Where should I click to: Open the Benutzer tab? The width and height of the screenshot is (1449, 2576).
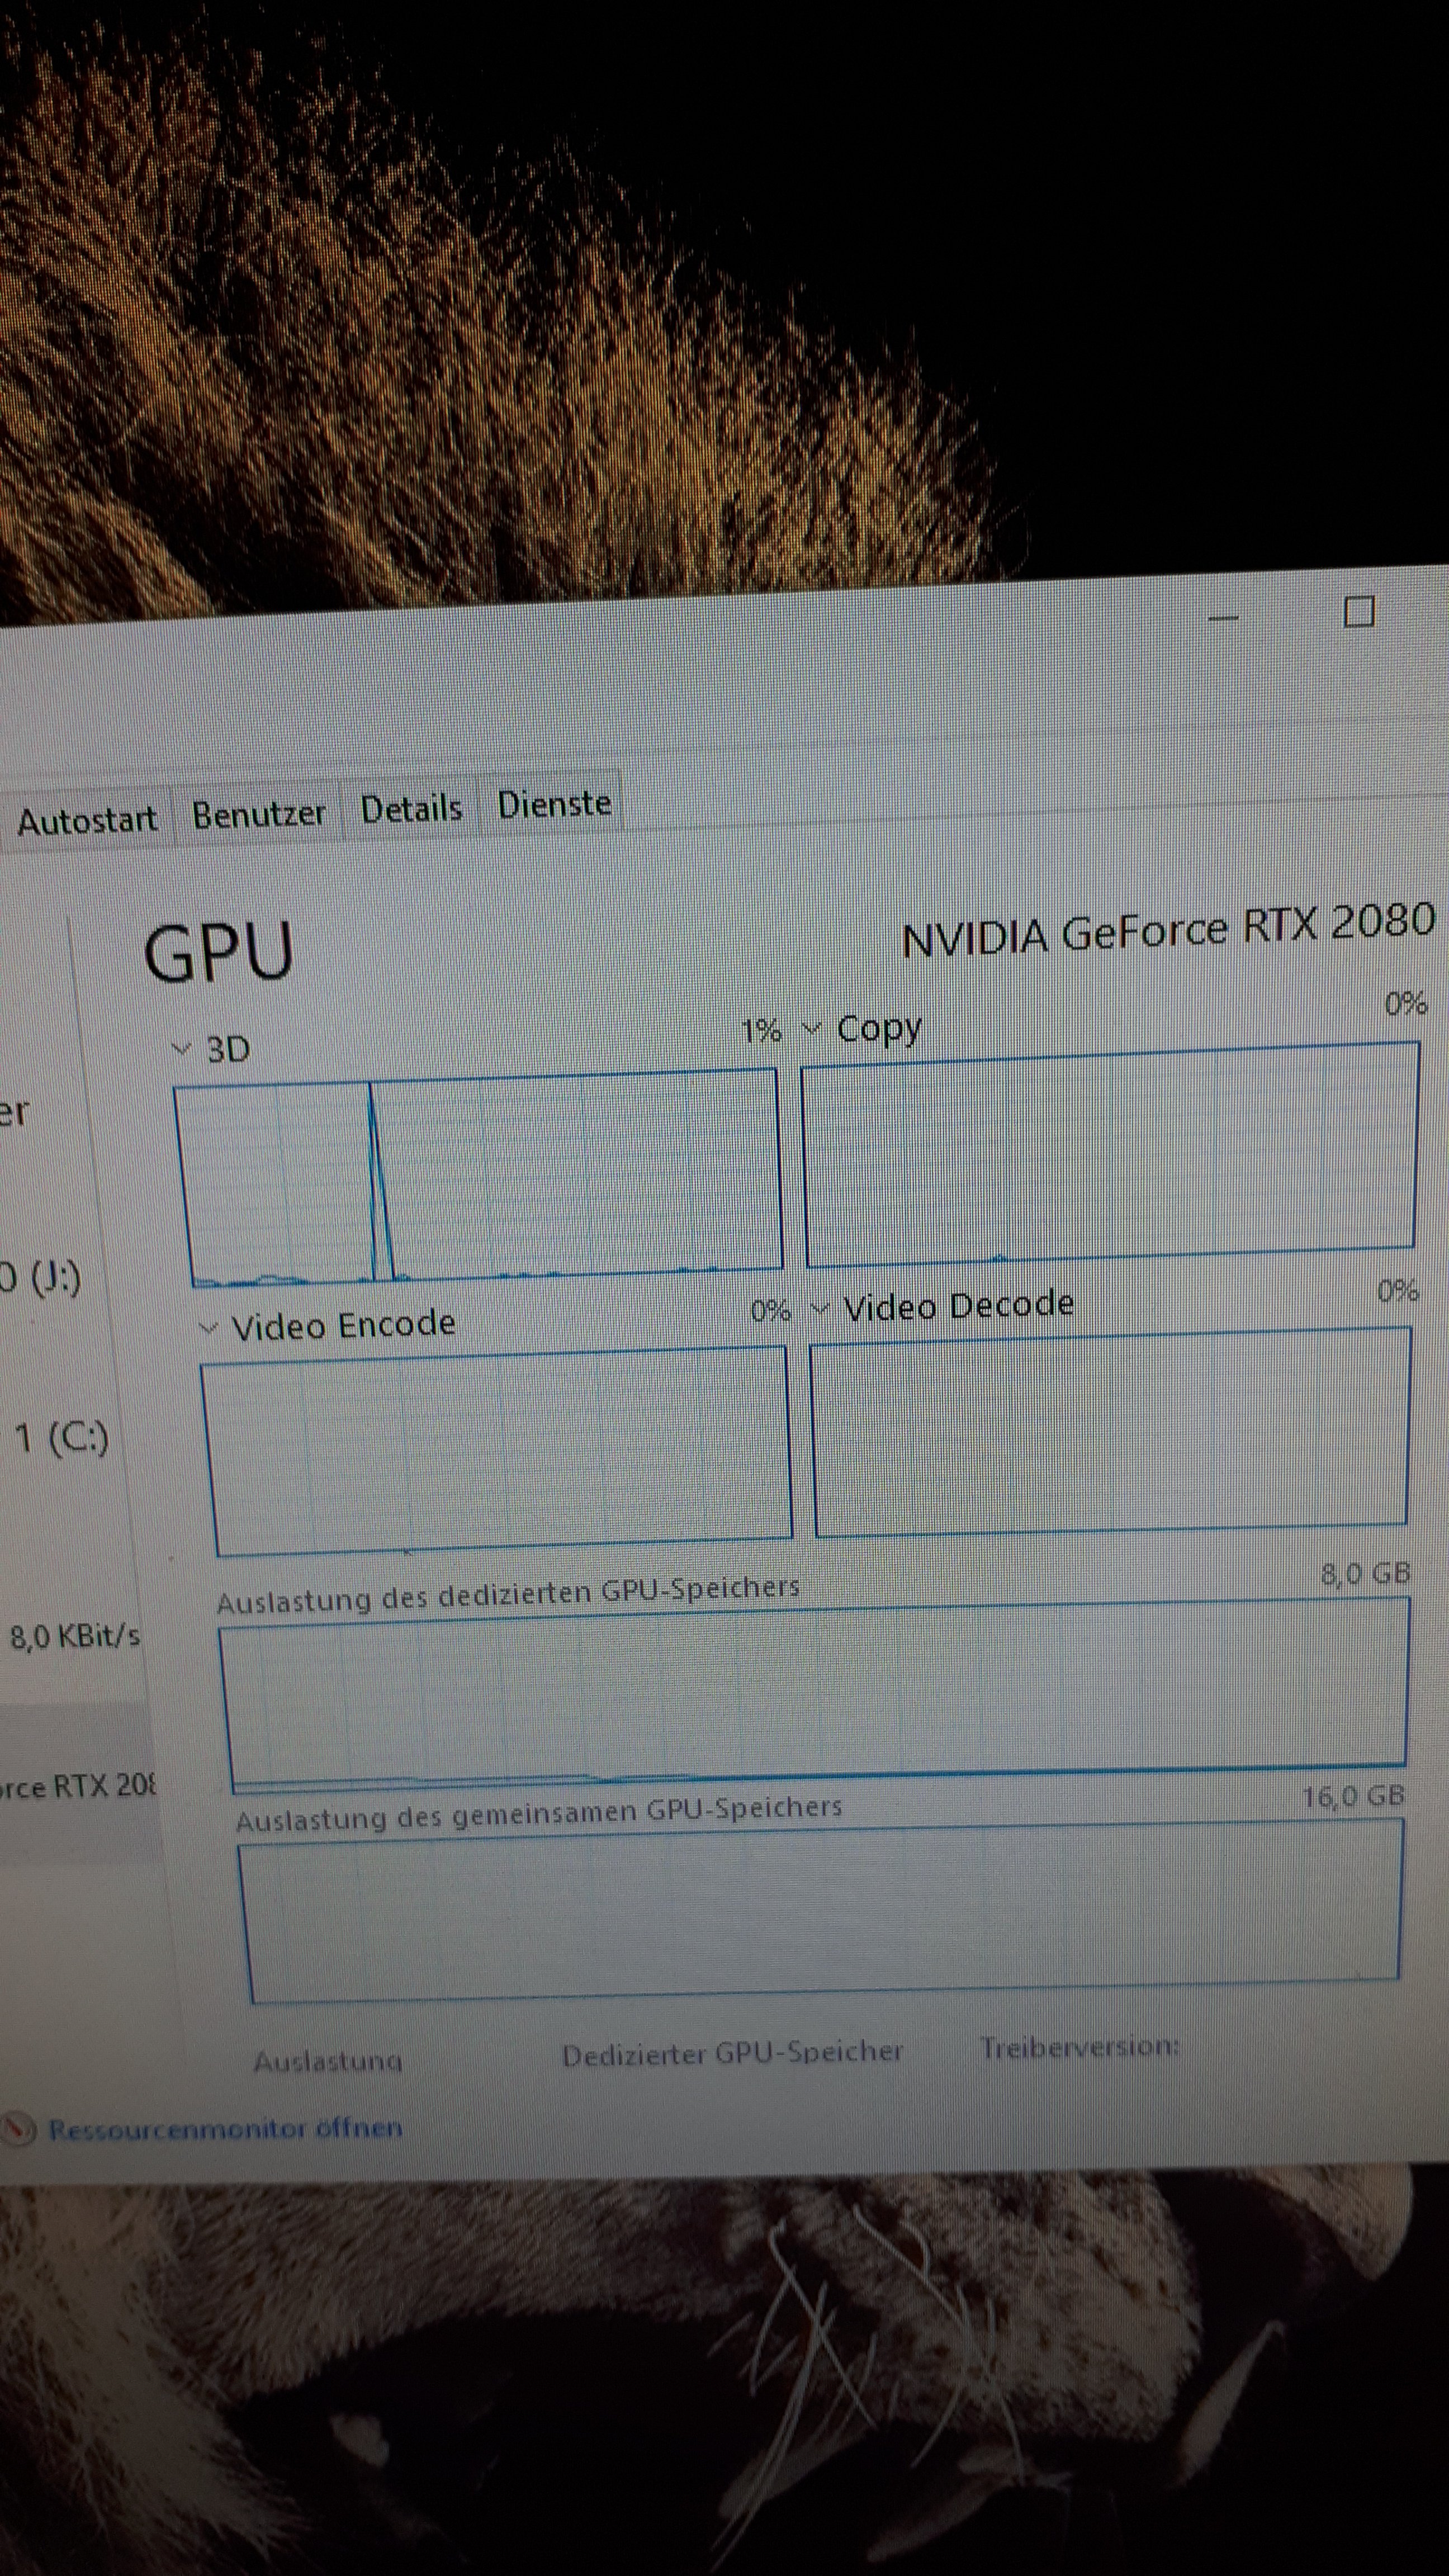click(x=259, y=814)
